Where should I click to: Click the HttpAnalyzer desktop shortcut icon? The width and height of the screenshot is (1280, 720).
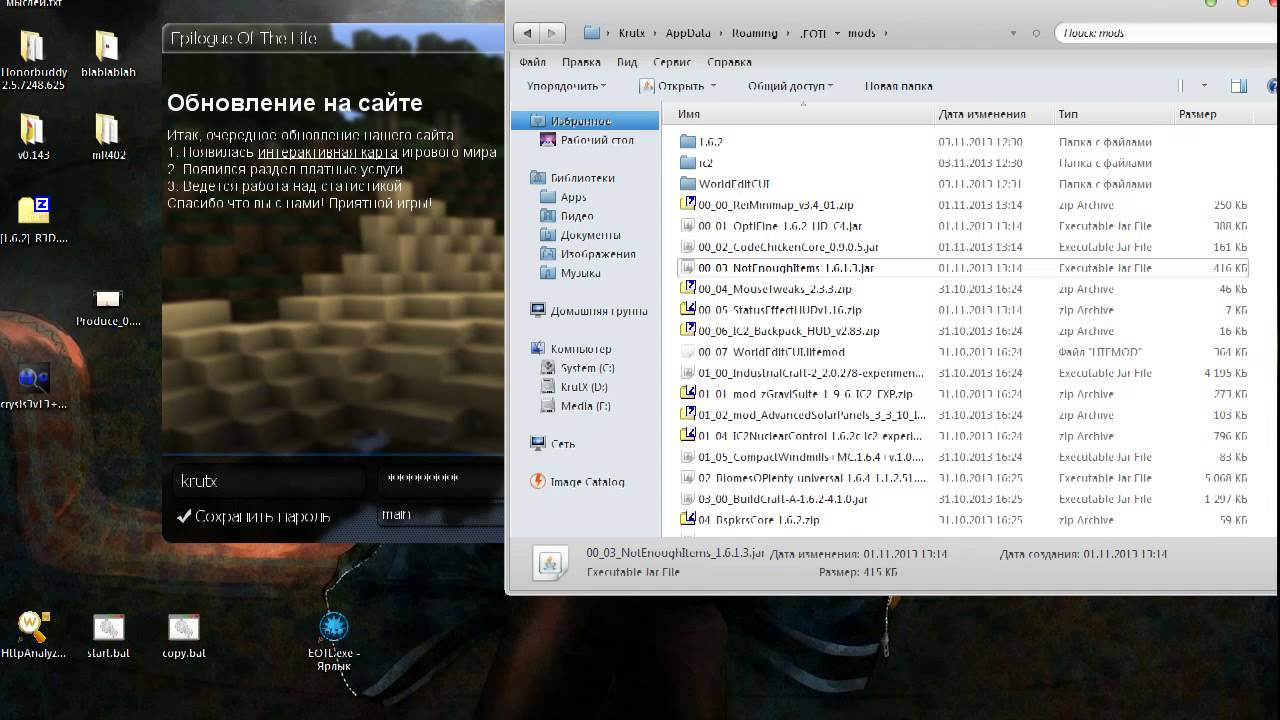(33, 627)
